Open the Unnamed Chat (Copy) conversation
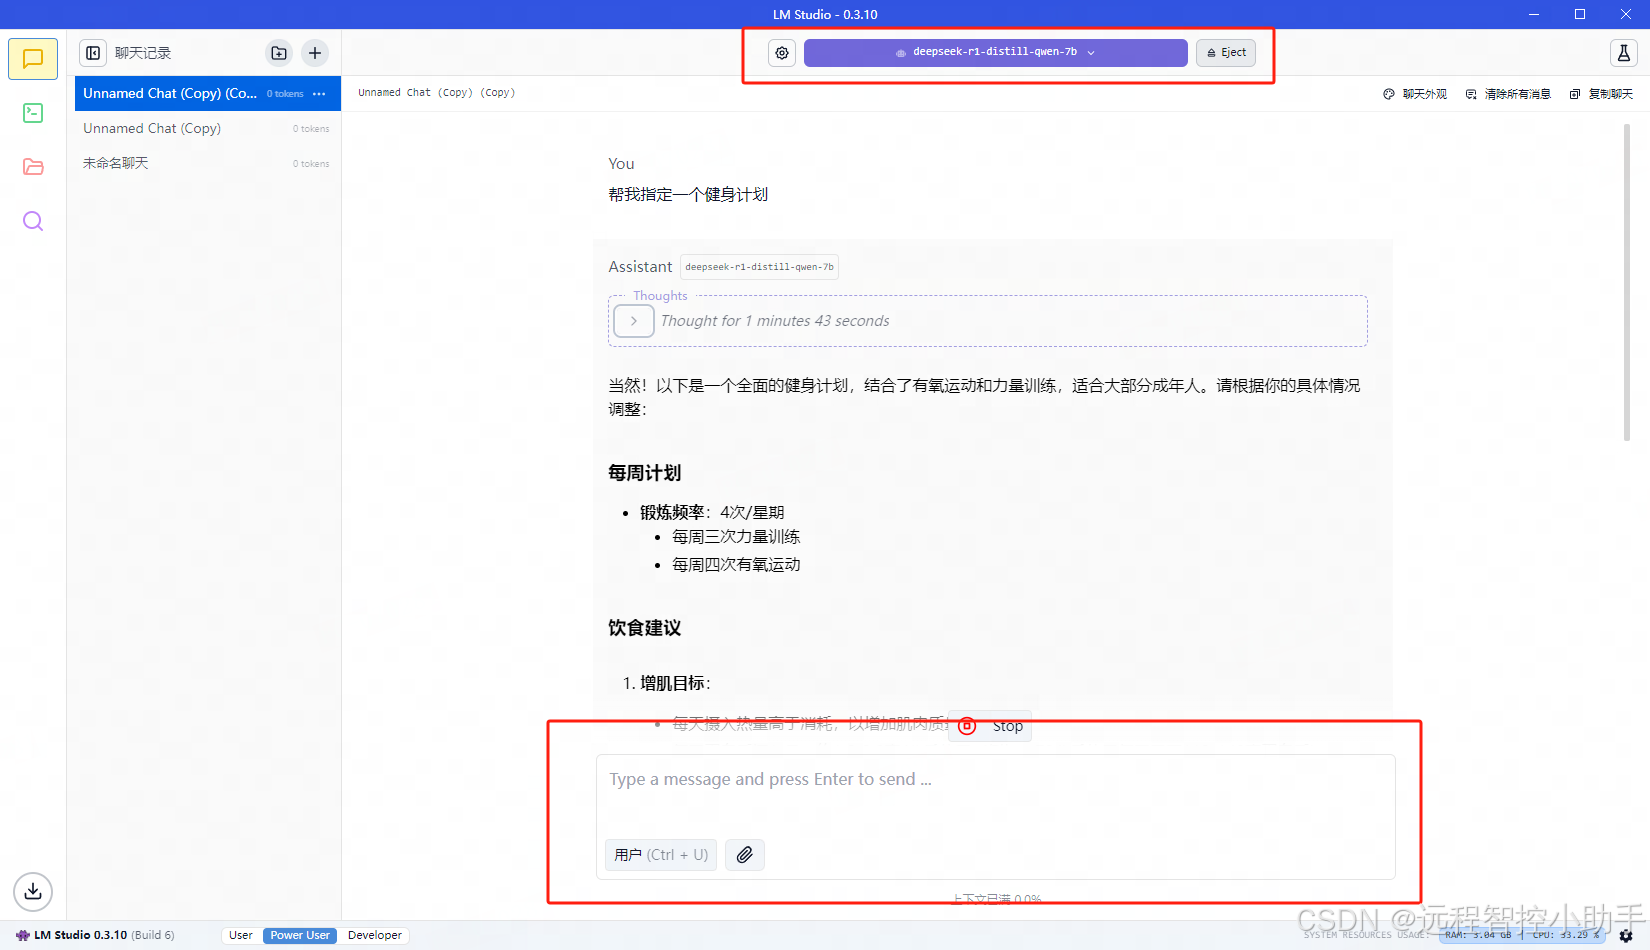The width and height of the screenshot is (1650, 950). [x=208, y=129]
